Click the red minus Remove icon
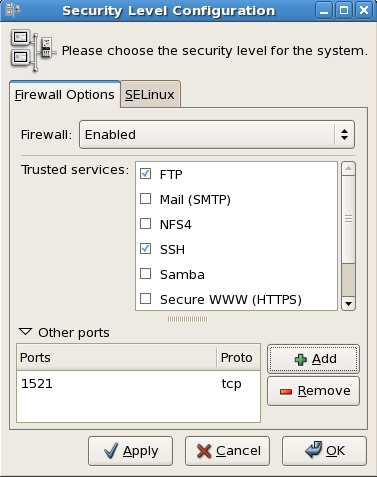377x477 pixels. pos(286,391)
